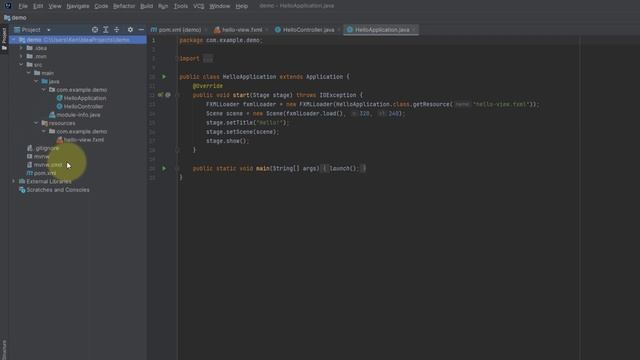Open Structure tool window side button

[4, 349]
